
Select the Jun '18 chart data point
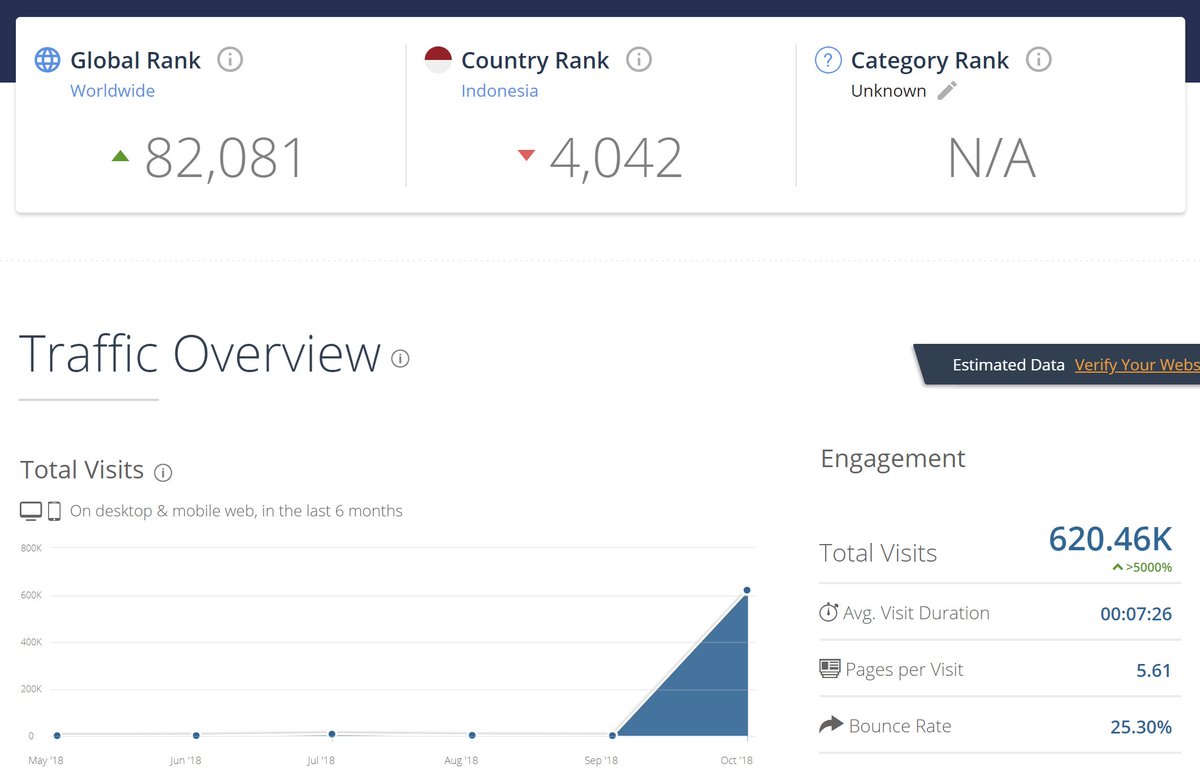[196, 735]
